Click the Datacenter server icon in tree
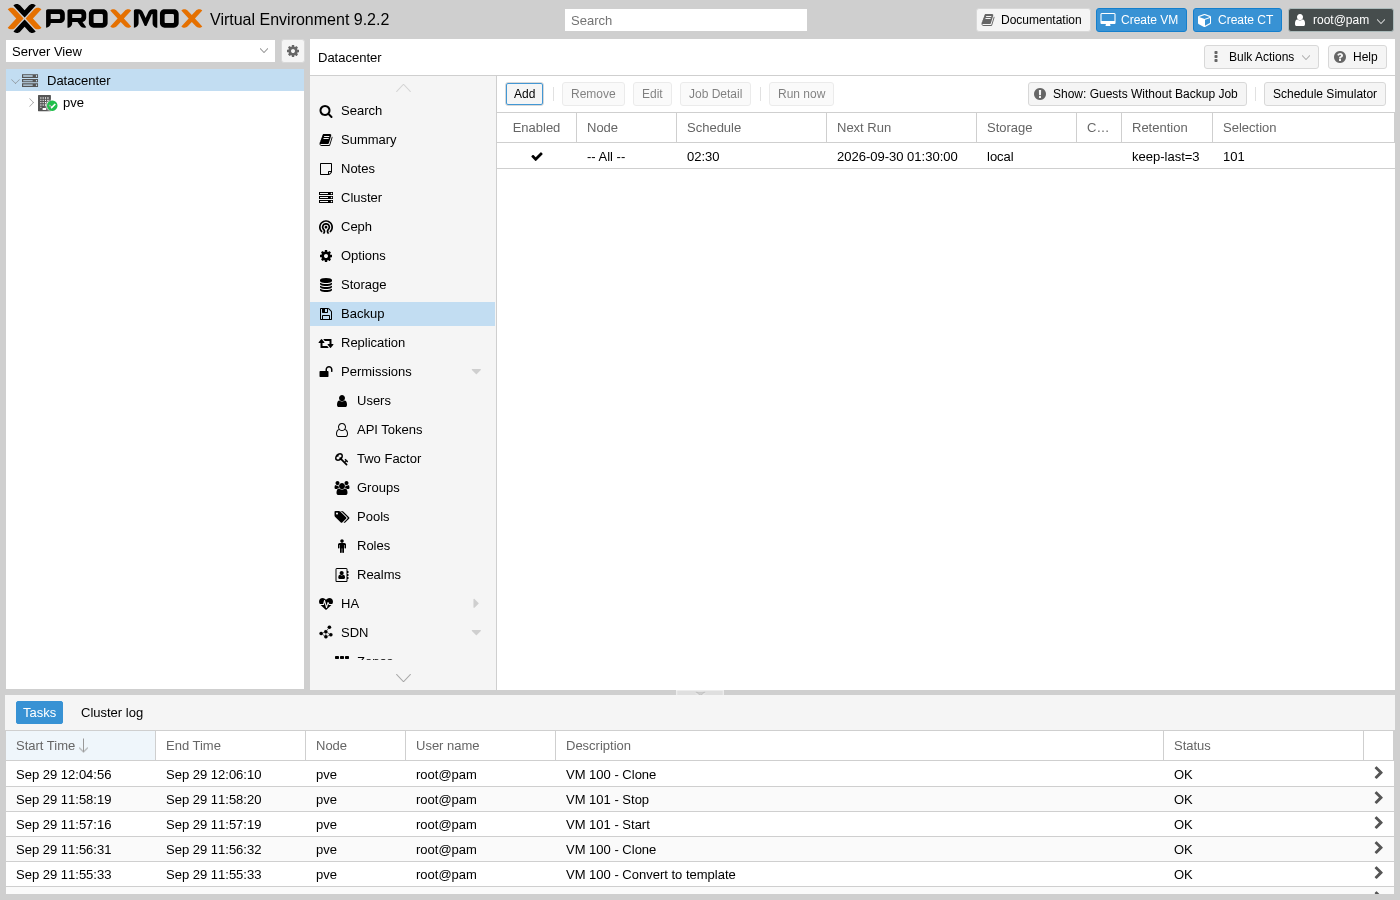Screen dimensions: 1400x900 (30, 81)
